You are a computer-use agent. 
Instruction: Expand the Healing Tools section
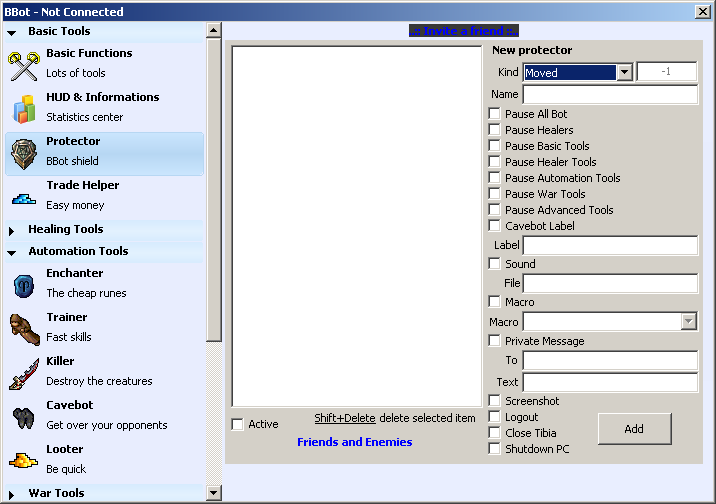(x=12, y=230)
